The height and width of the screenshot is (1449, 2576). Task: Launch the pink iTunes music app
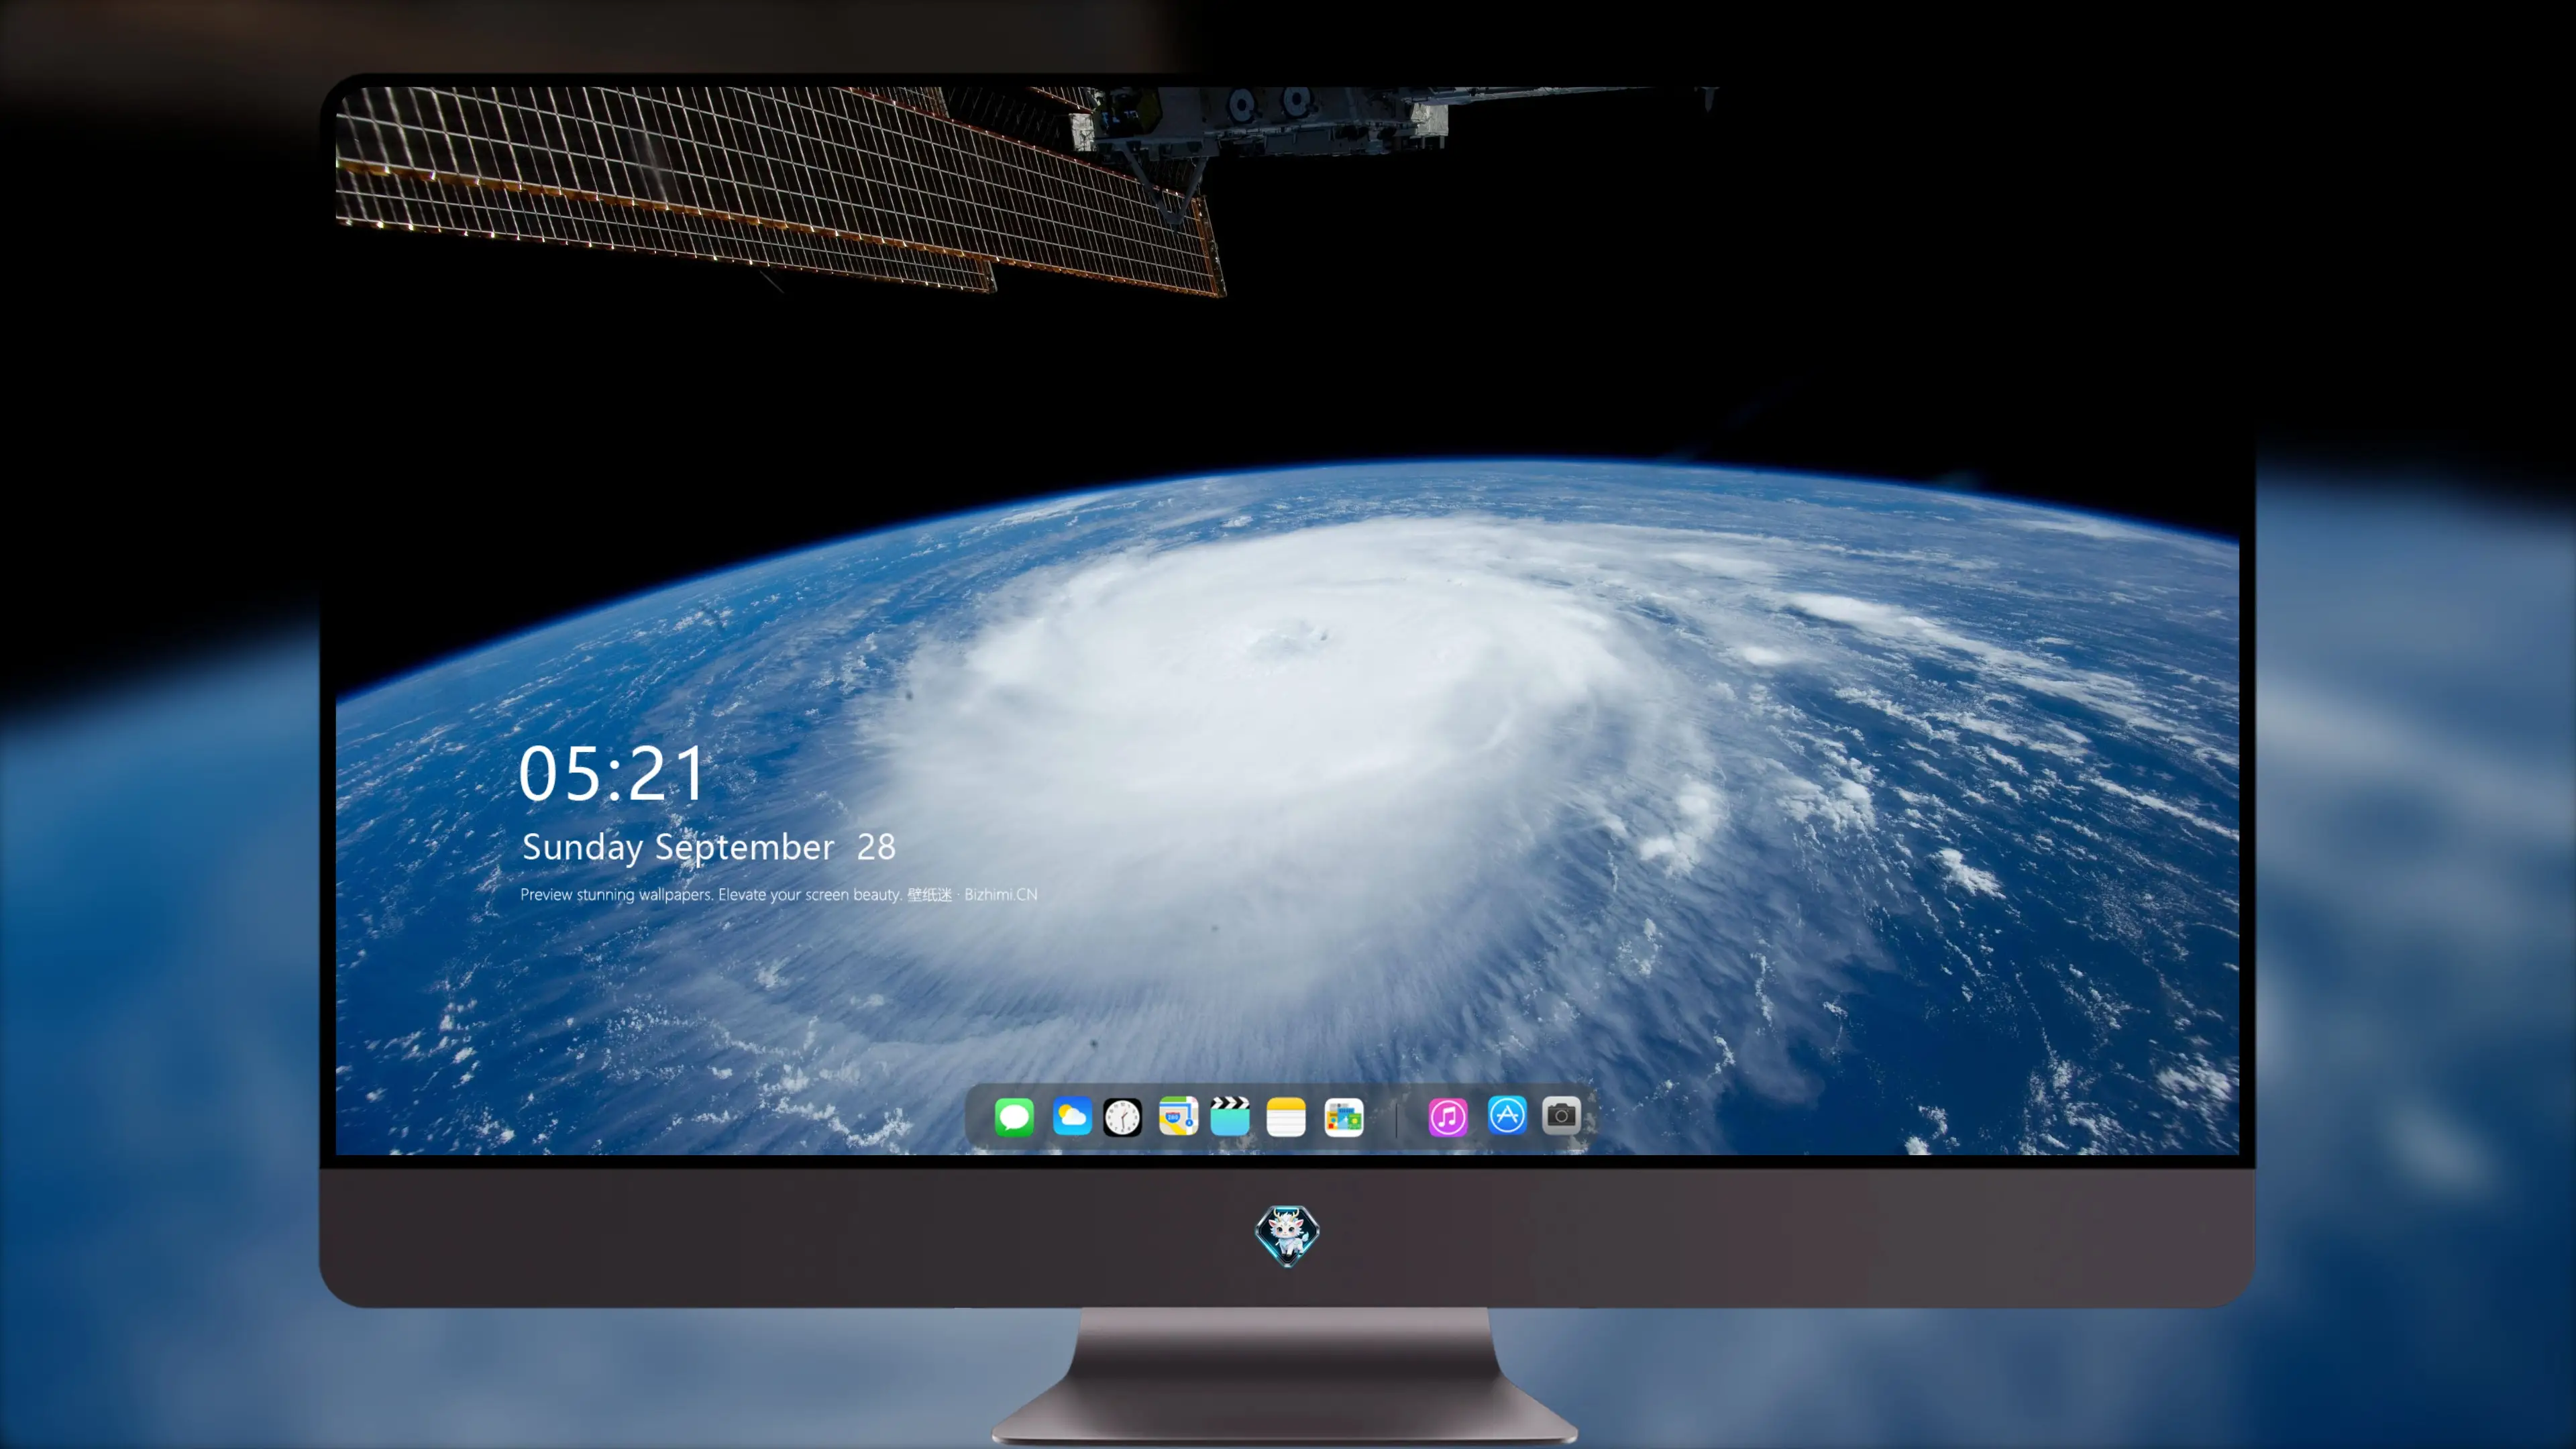(x=1448, y=1117)
